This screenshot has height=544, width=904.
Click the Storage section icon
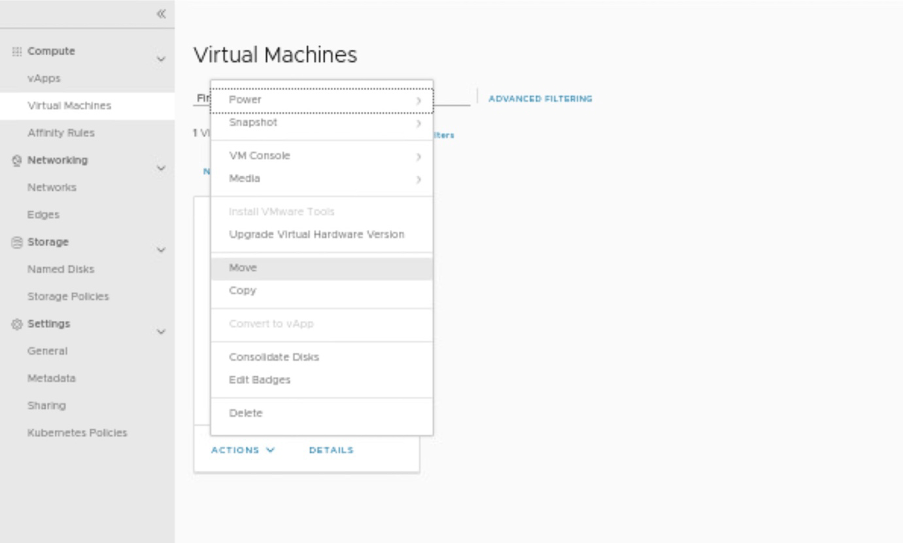(15, 242)
